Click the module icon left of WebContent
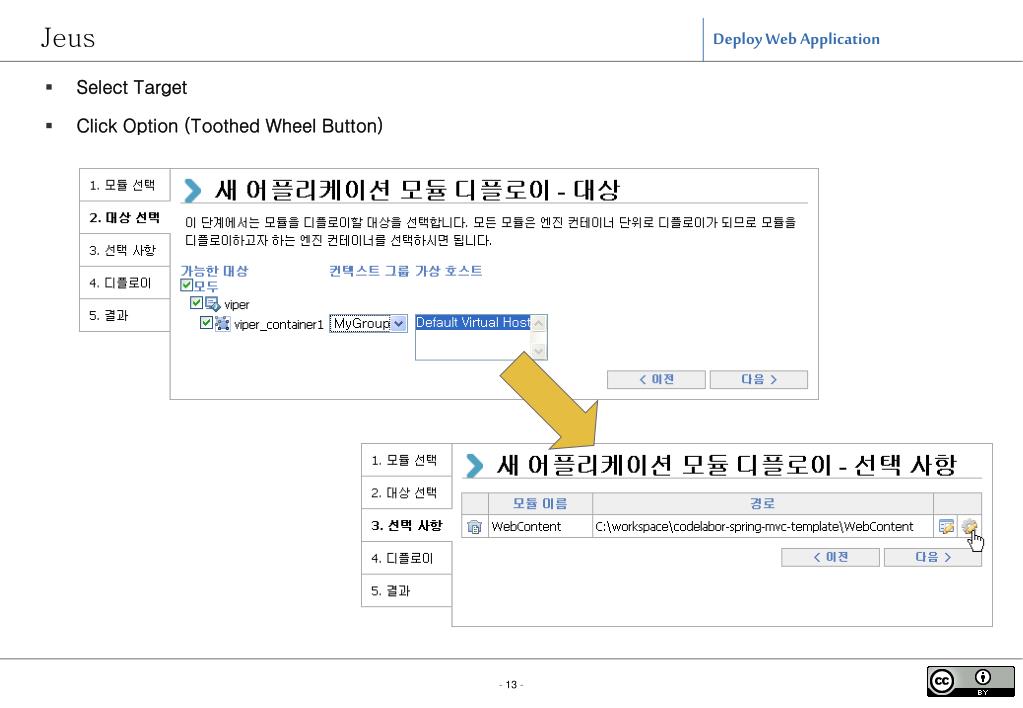Image resolution: width=1023 pixels, height=708 pixels. coord(474,527)
